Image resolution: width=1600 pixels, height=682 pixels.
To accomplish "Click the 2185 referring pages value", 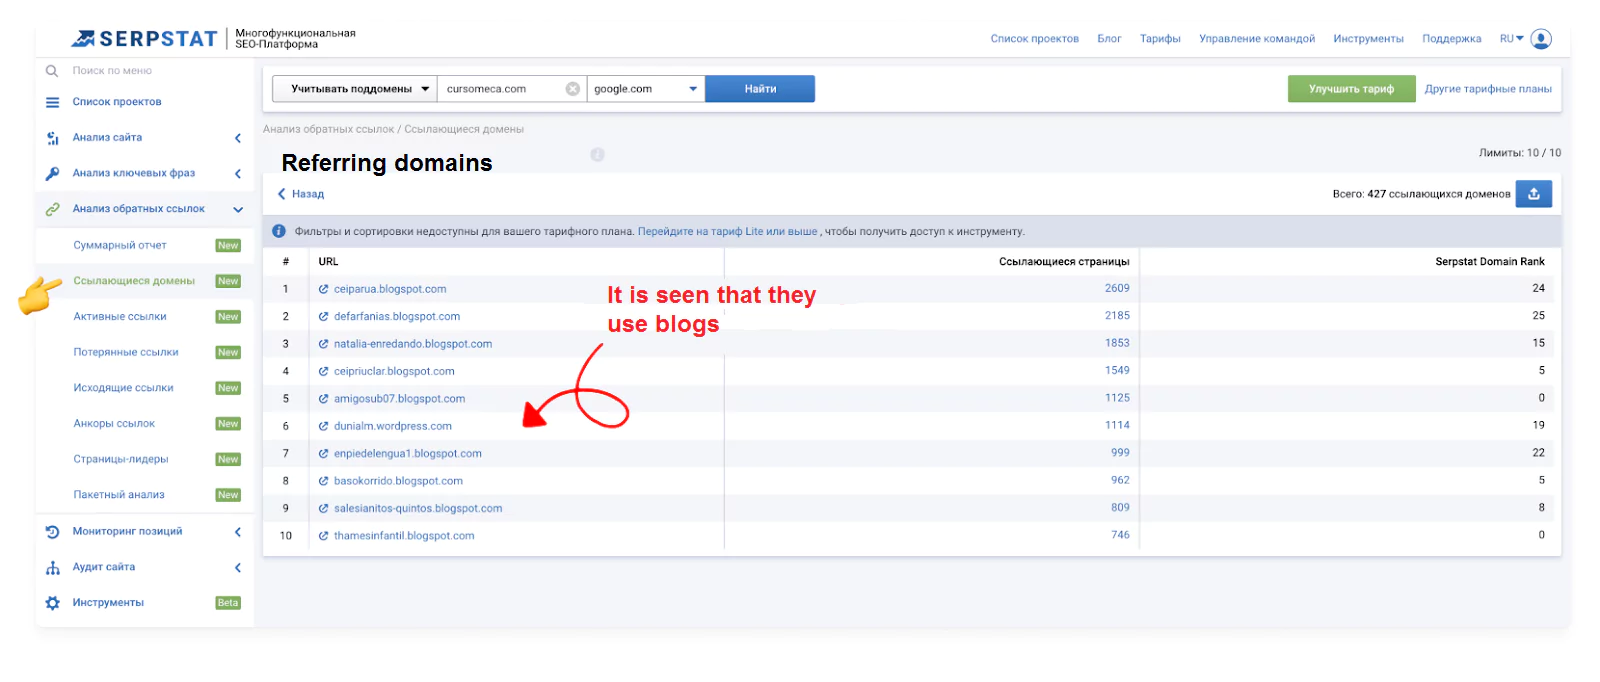I will [x=1117, y=316].
